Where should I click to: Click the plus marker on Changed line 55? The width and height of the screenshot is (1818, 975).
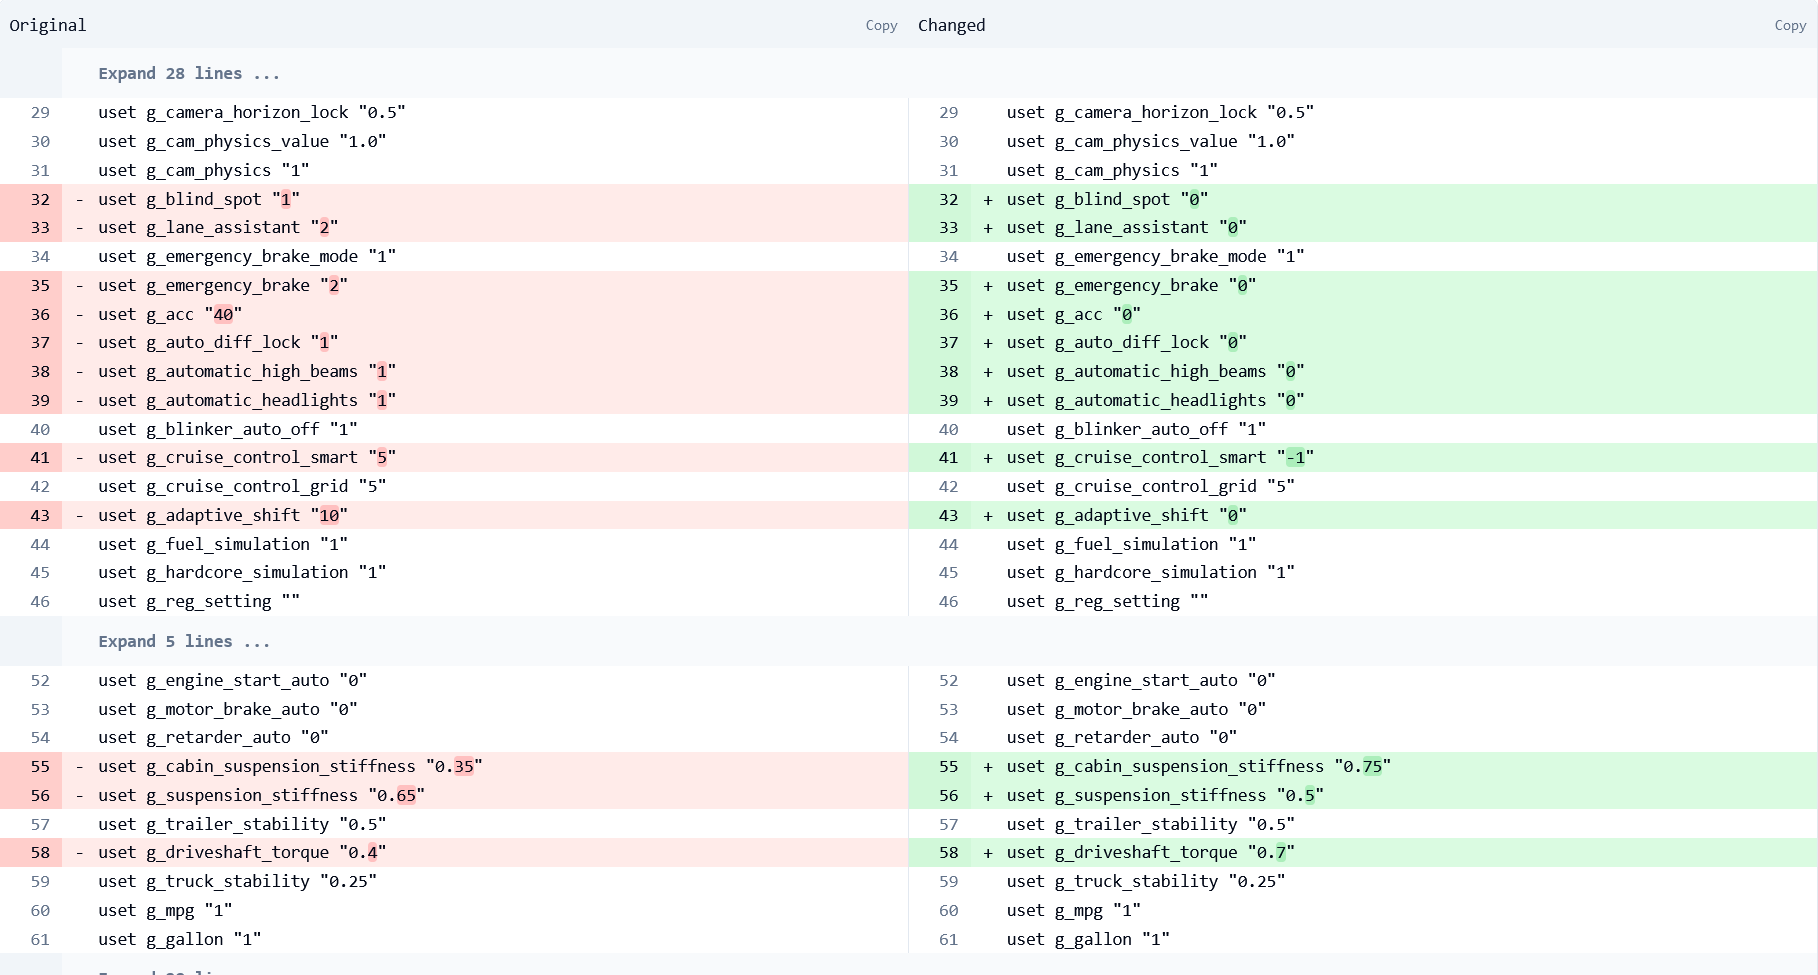point(988,766)
